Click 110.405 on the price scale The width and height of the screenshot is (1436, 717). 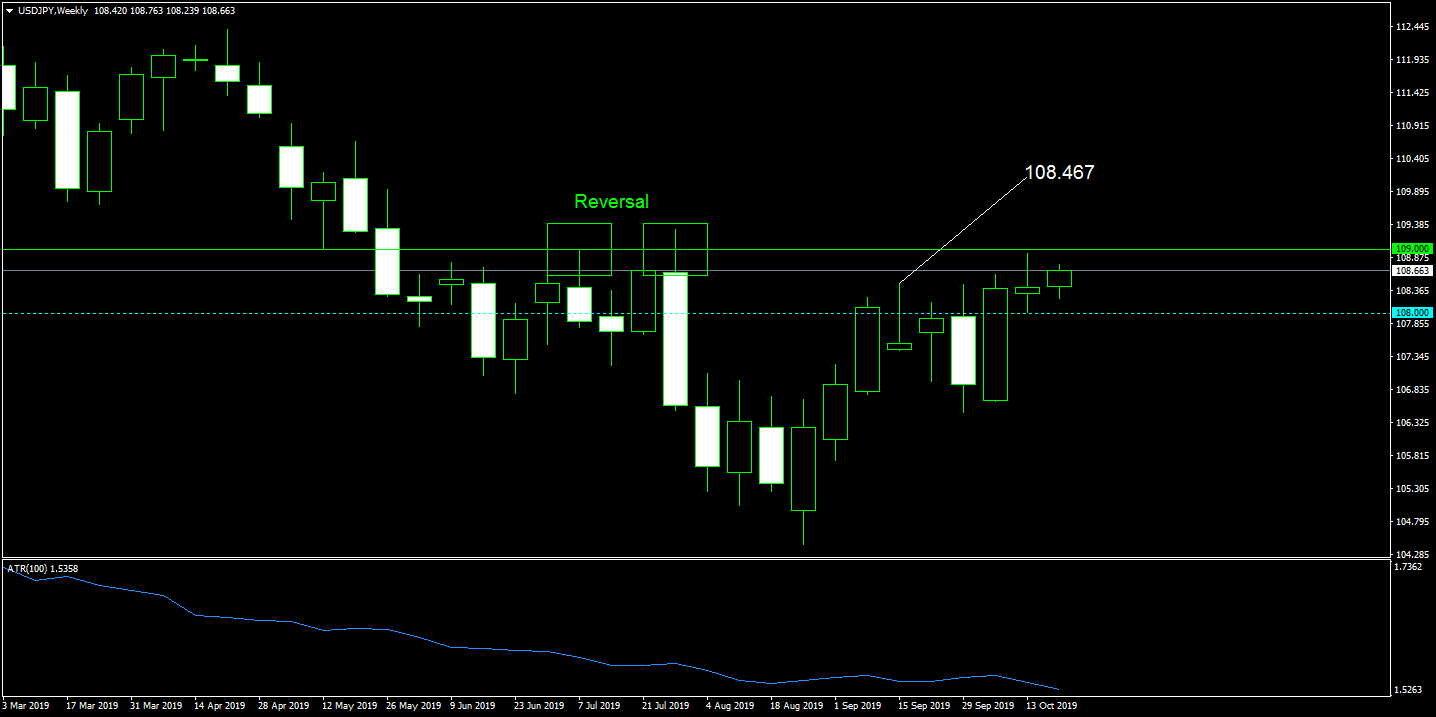point(1411,159)
